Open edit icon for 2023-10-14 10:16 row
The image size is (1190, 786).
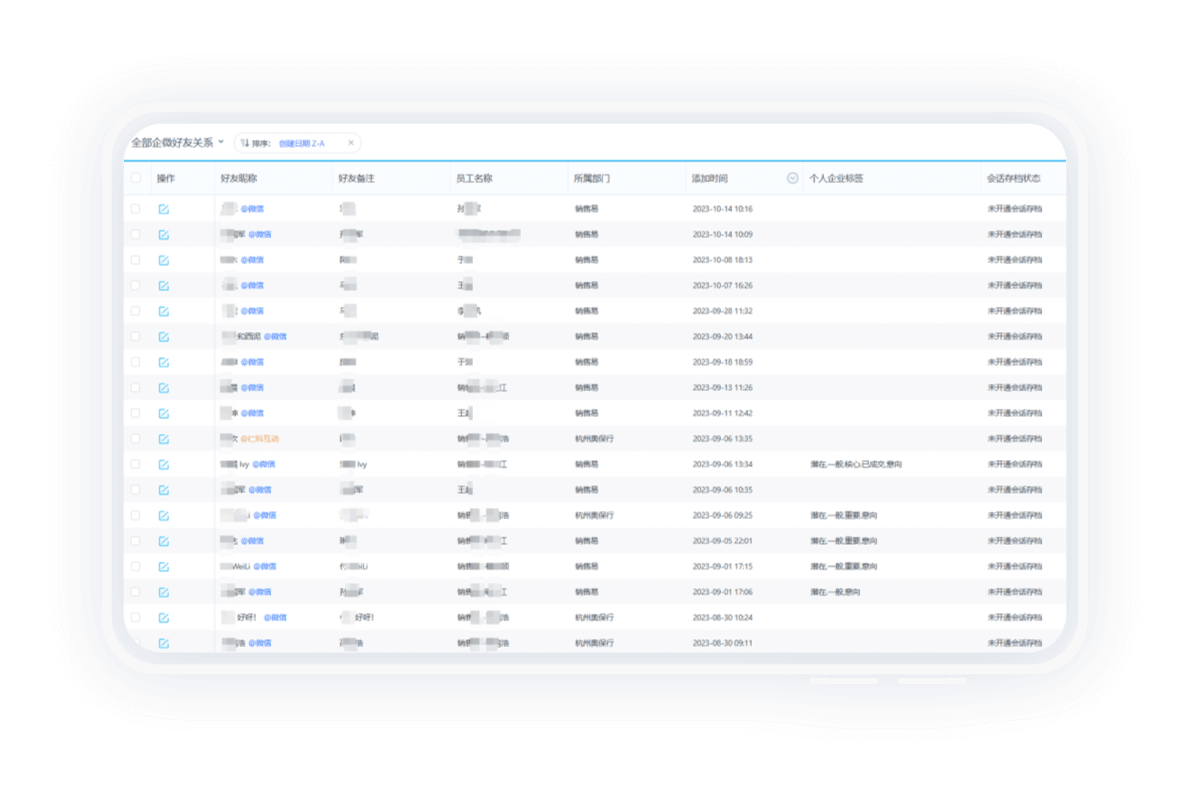tap(163, 209)
